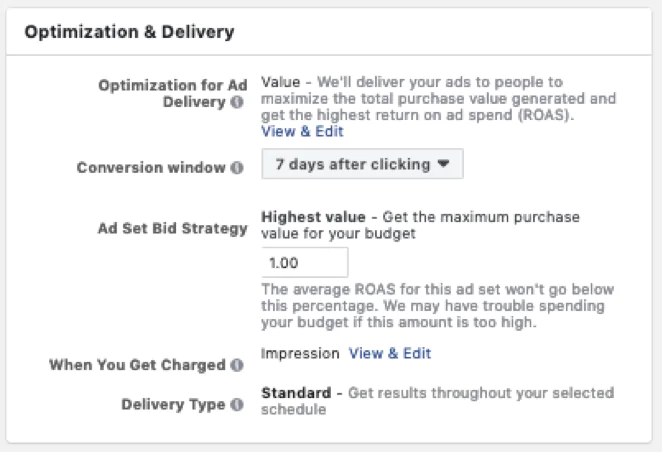The width and height of the screenshot is (662, 452).
Task: Click the Impression charge text
Action: (x=299, y=353)
